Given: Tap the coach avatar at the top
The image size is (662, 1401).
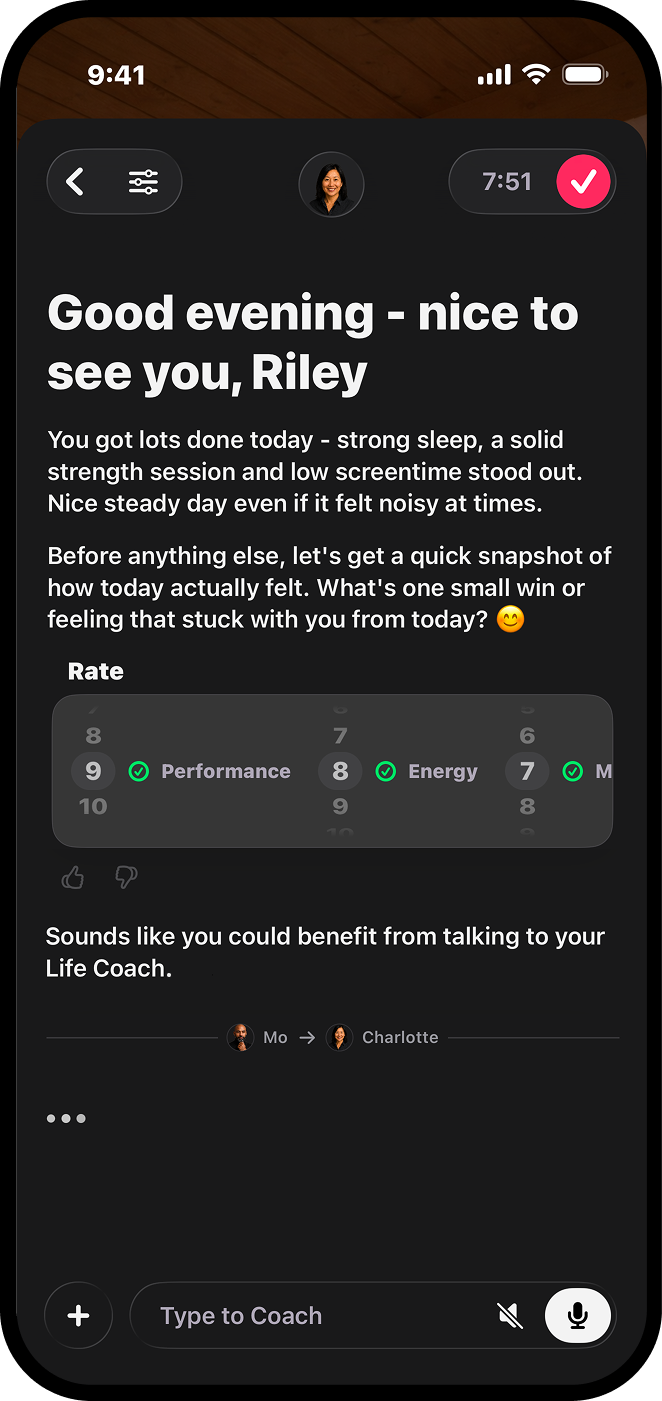Looking at the screenshot, I should click(331, 184).
